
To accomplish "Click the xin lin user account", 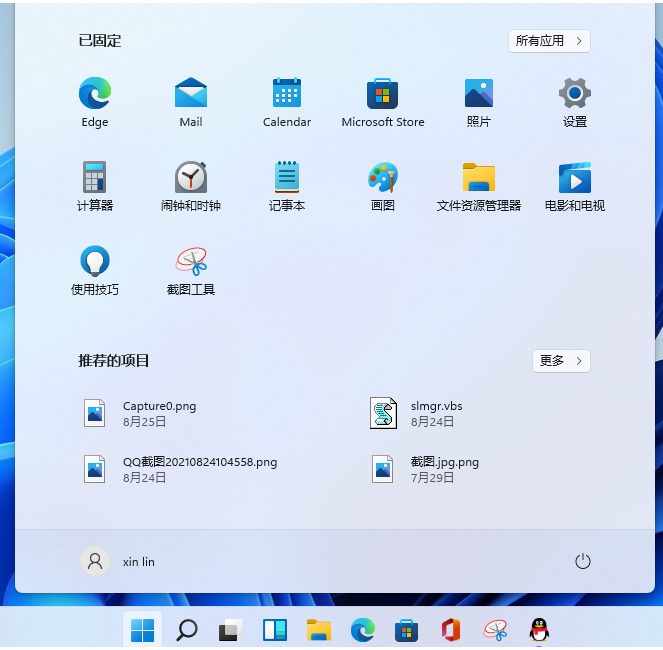I will 118,562.
